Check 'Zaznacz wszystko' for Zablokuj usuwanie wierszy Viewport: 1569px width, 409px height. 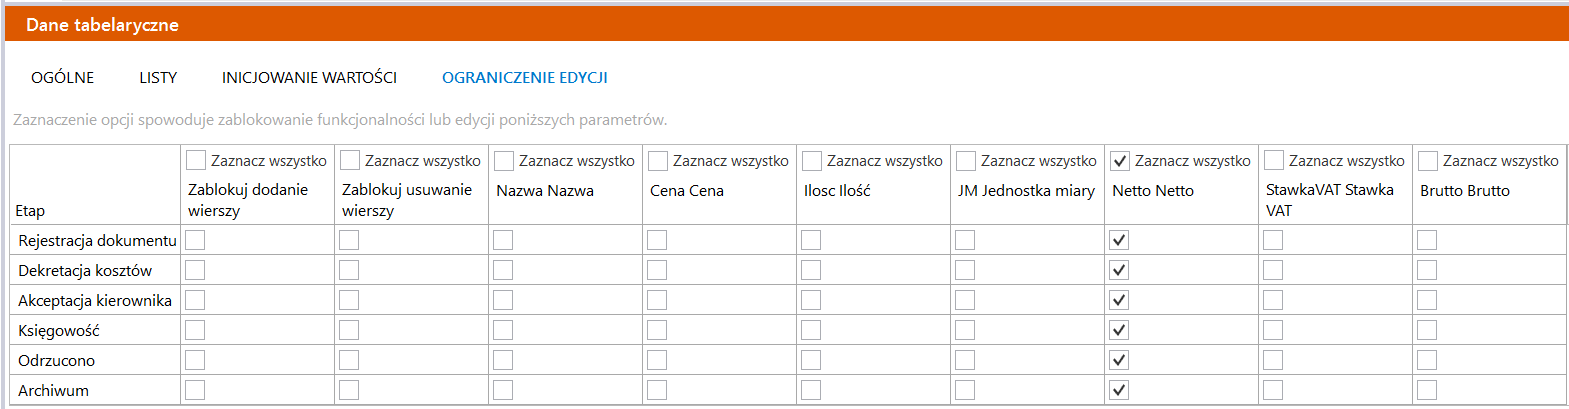350,160
